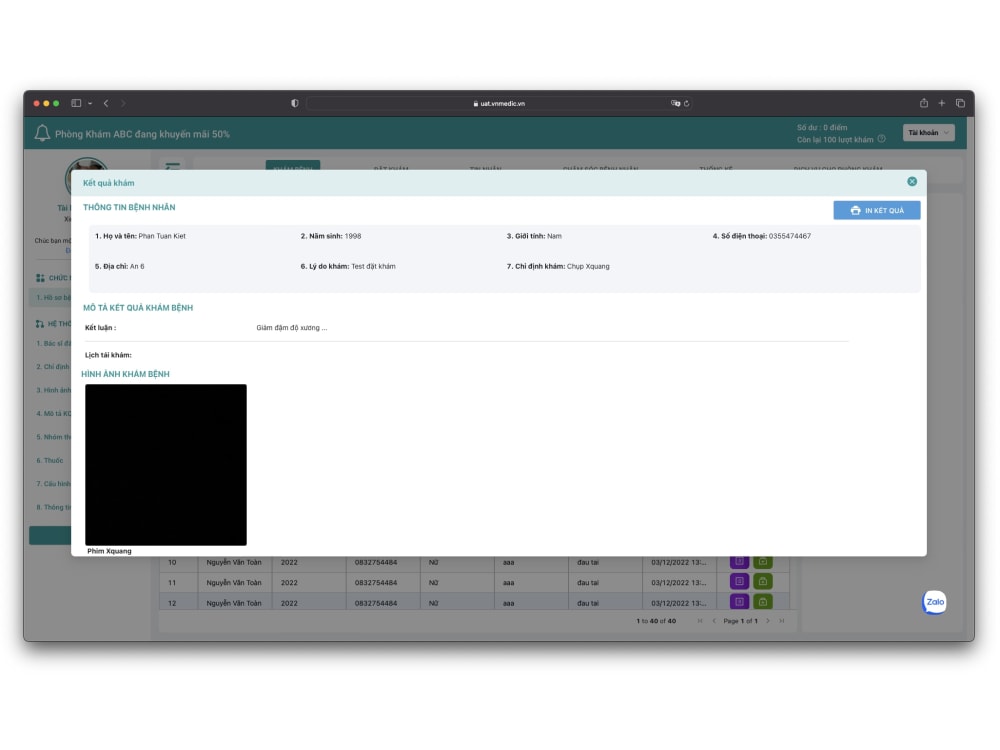Open sidebar item 2. Chỉ định
The image size is (1000, 750).
53,367
